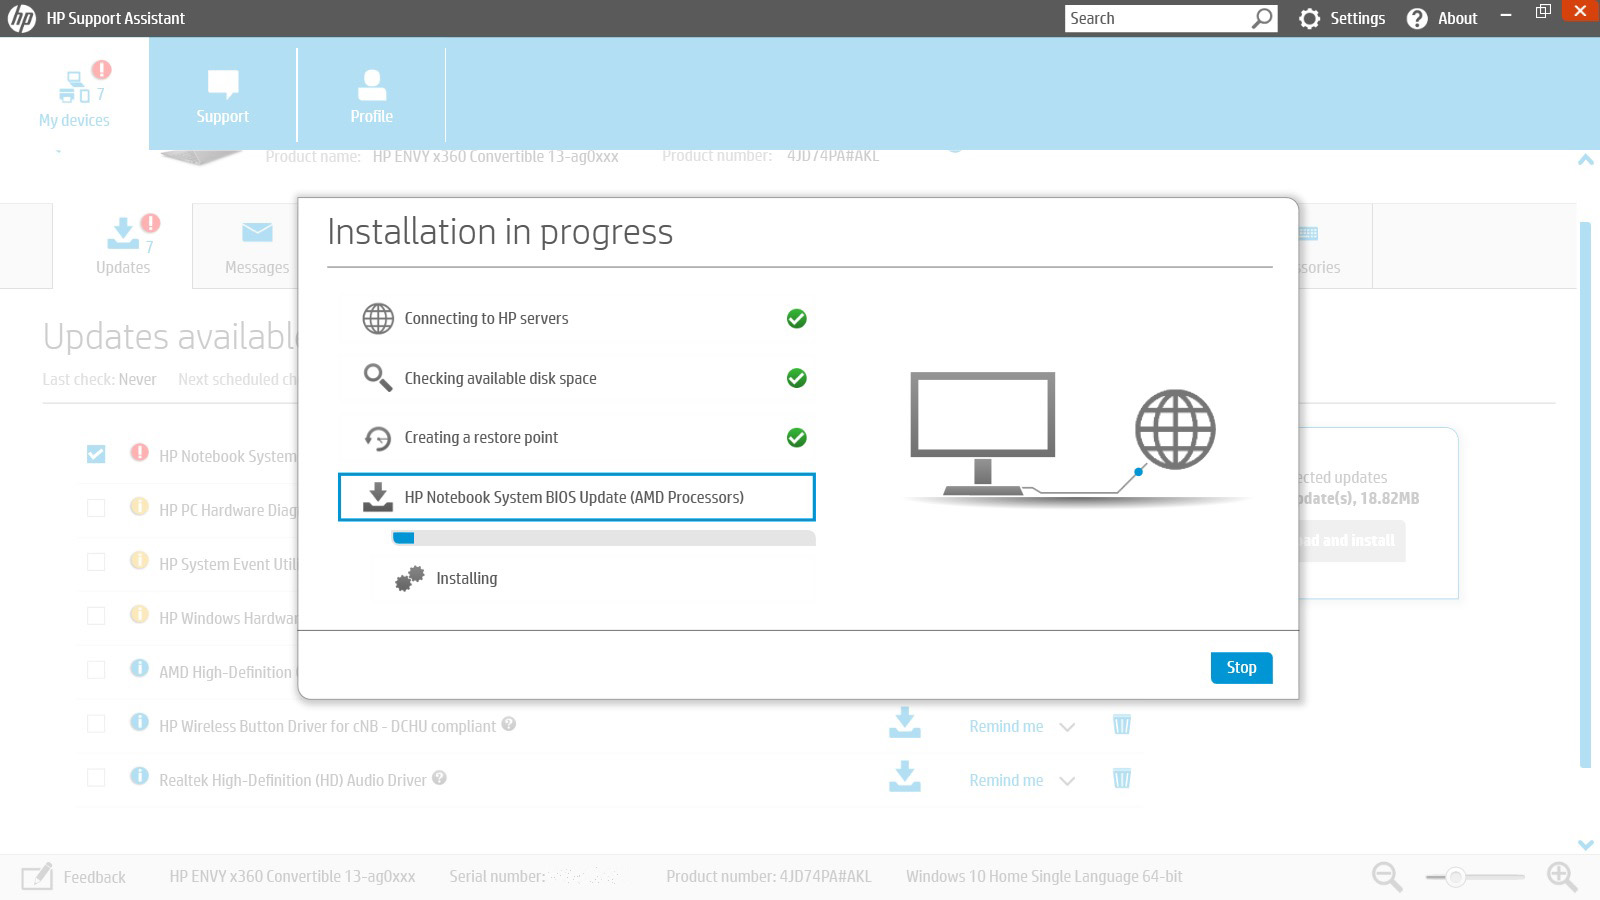Image resolution: width=1600 pixels, height=900 pixels.
Task: Click the HP logo icon
Action: (x=21, y=18)
